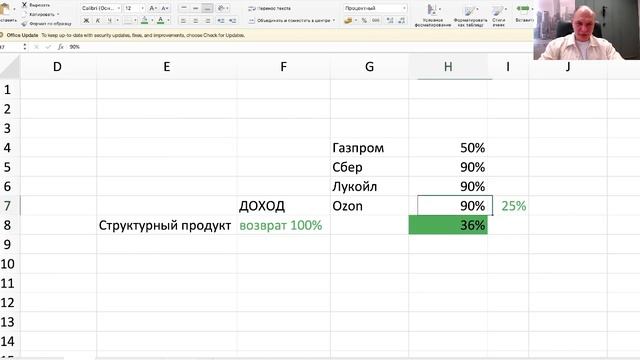
Task: Apply the green fill color bucket
Action: pyautogui.click(x=144, y=20)
